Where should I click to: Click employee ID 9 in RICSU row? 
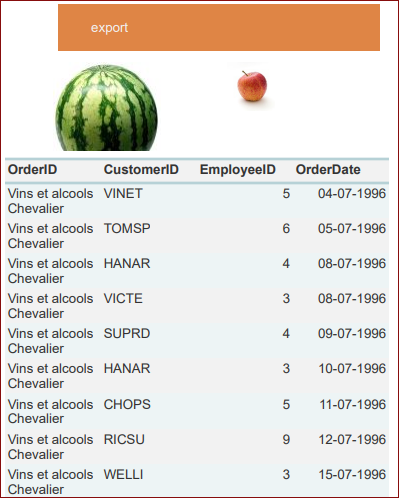[286, 440]
